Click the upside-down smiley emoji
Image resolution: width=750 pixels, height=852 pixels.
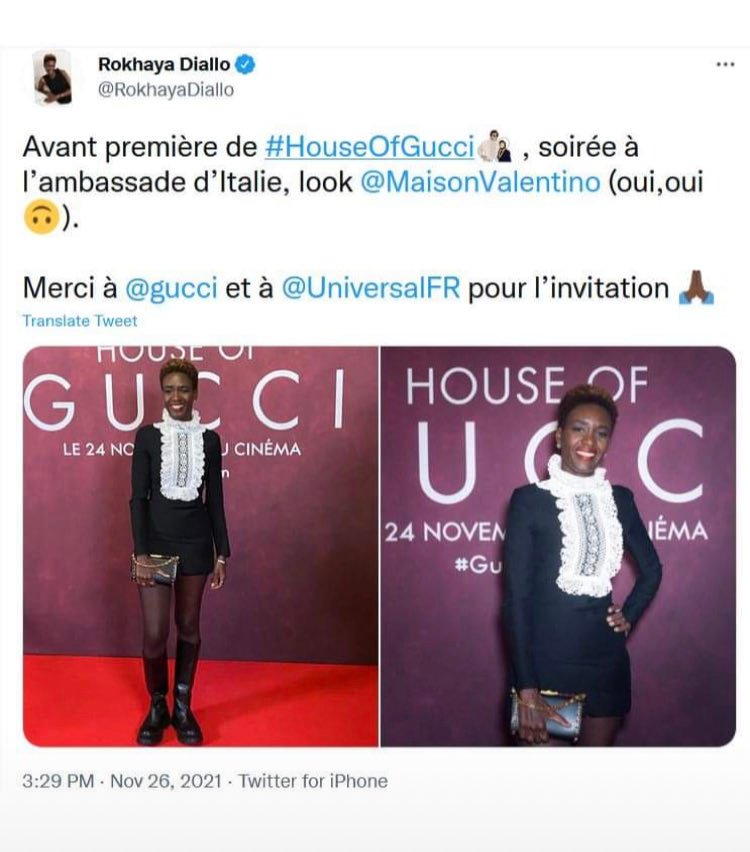pos(41,217)
